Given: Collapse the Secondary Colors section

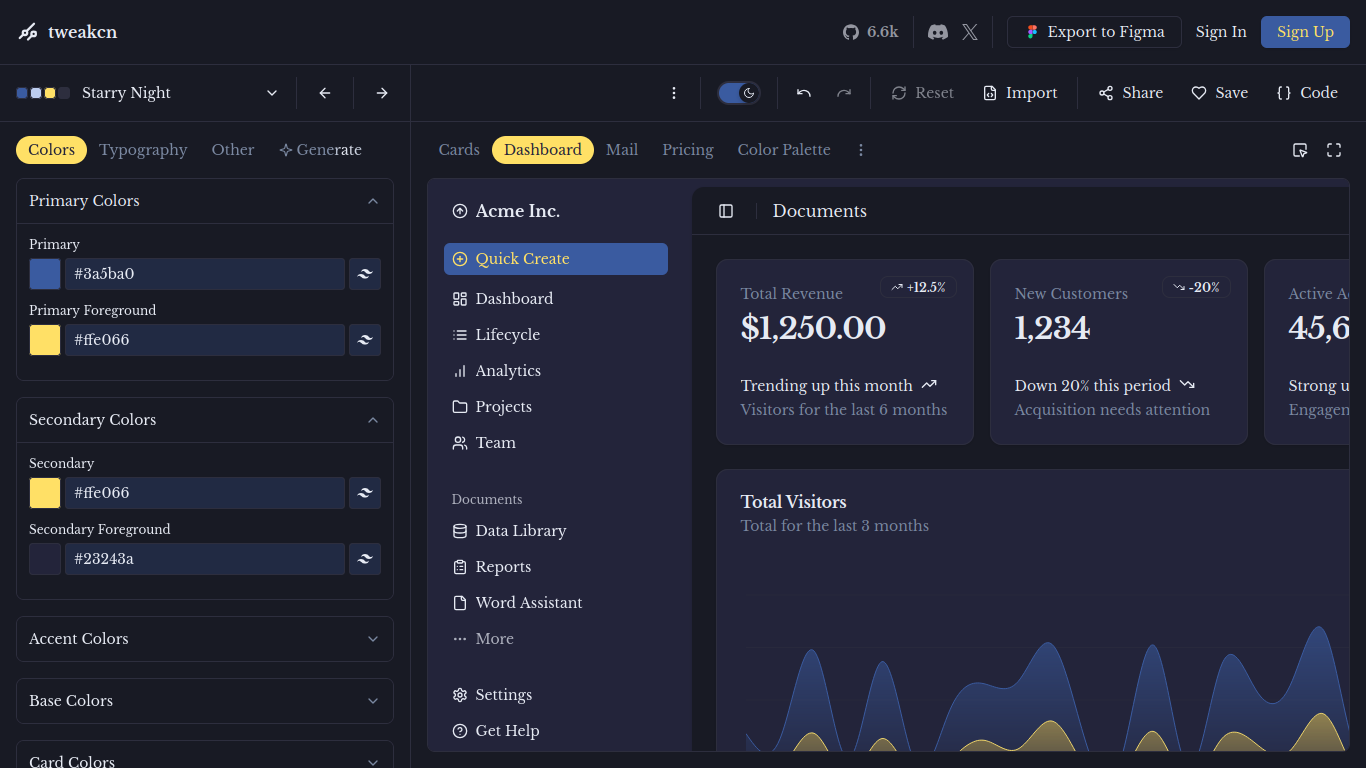Looking at the screenshot, I should (205, 420).
